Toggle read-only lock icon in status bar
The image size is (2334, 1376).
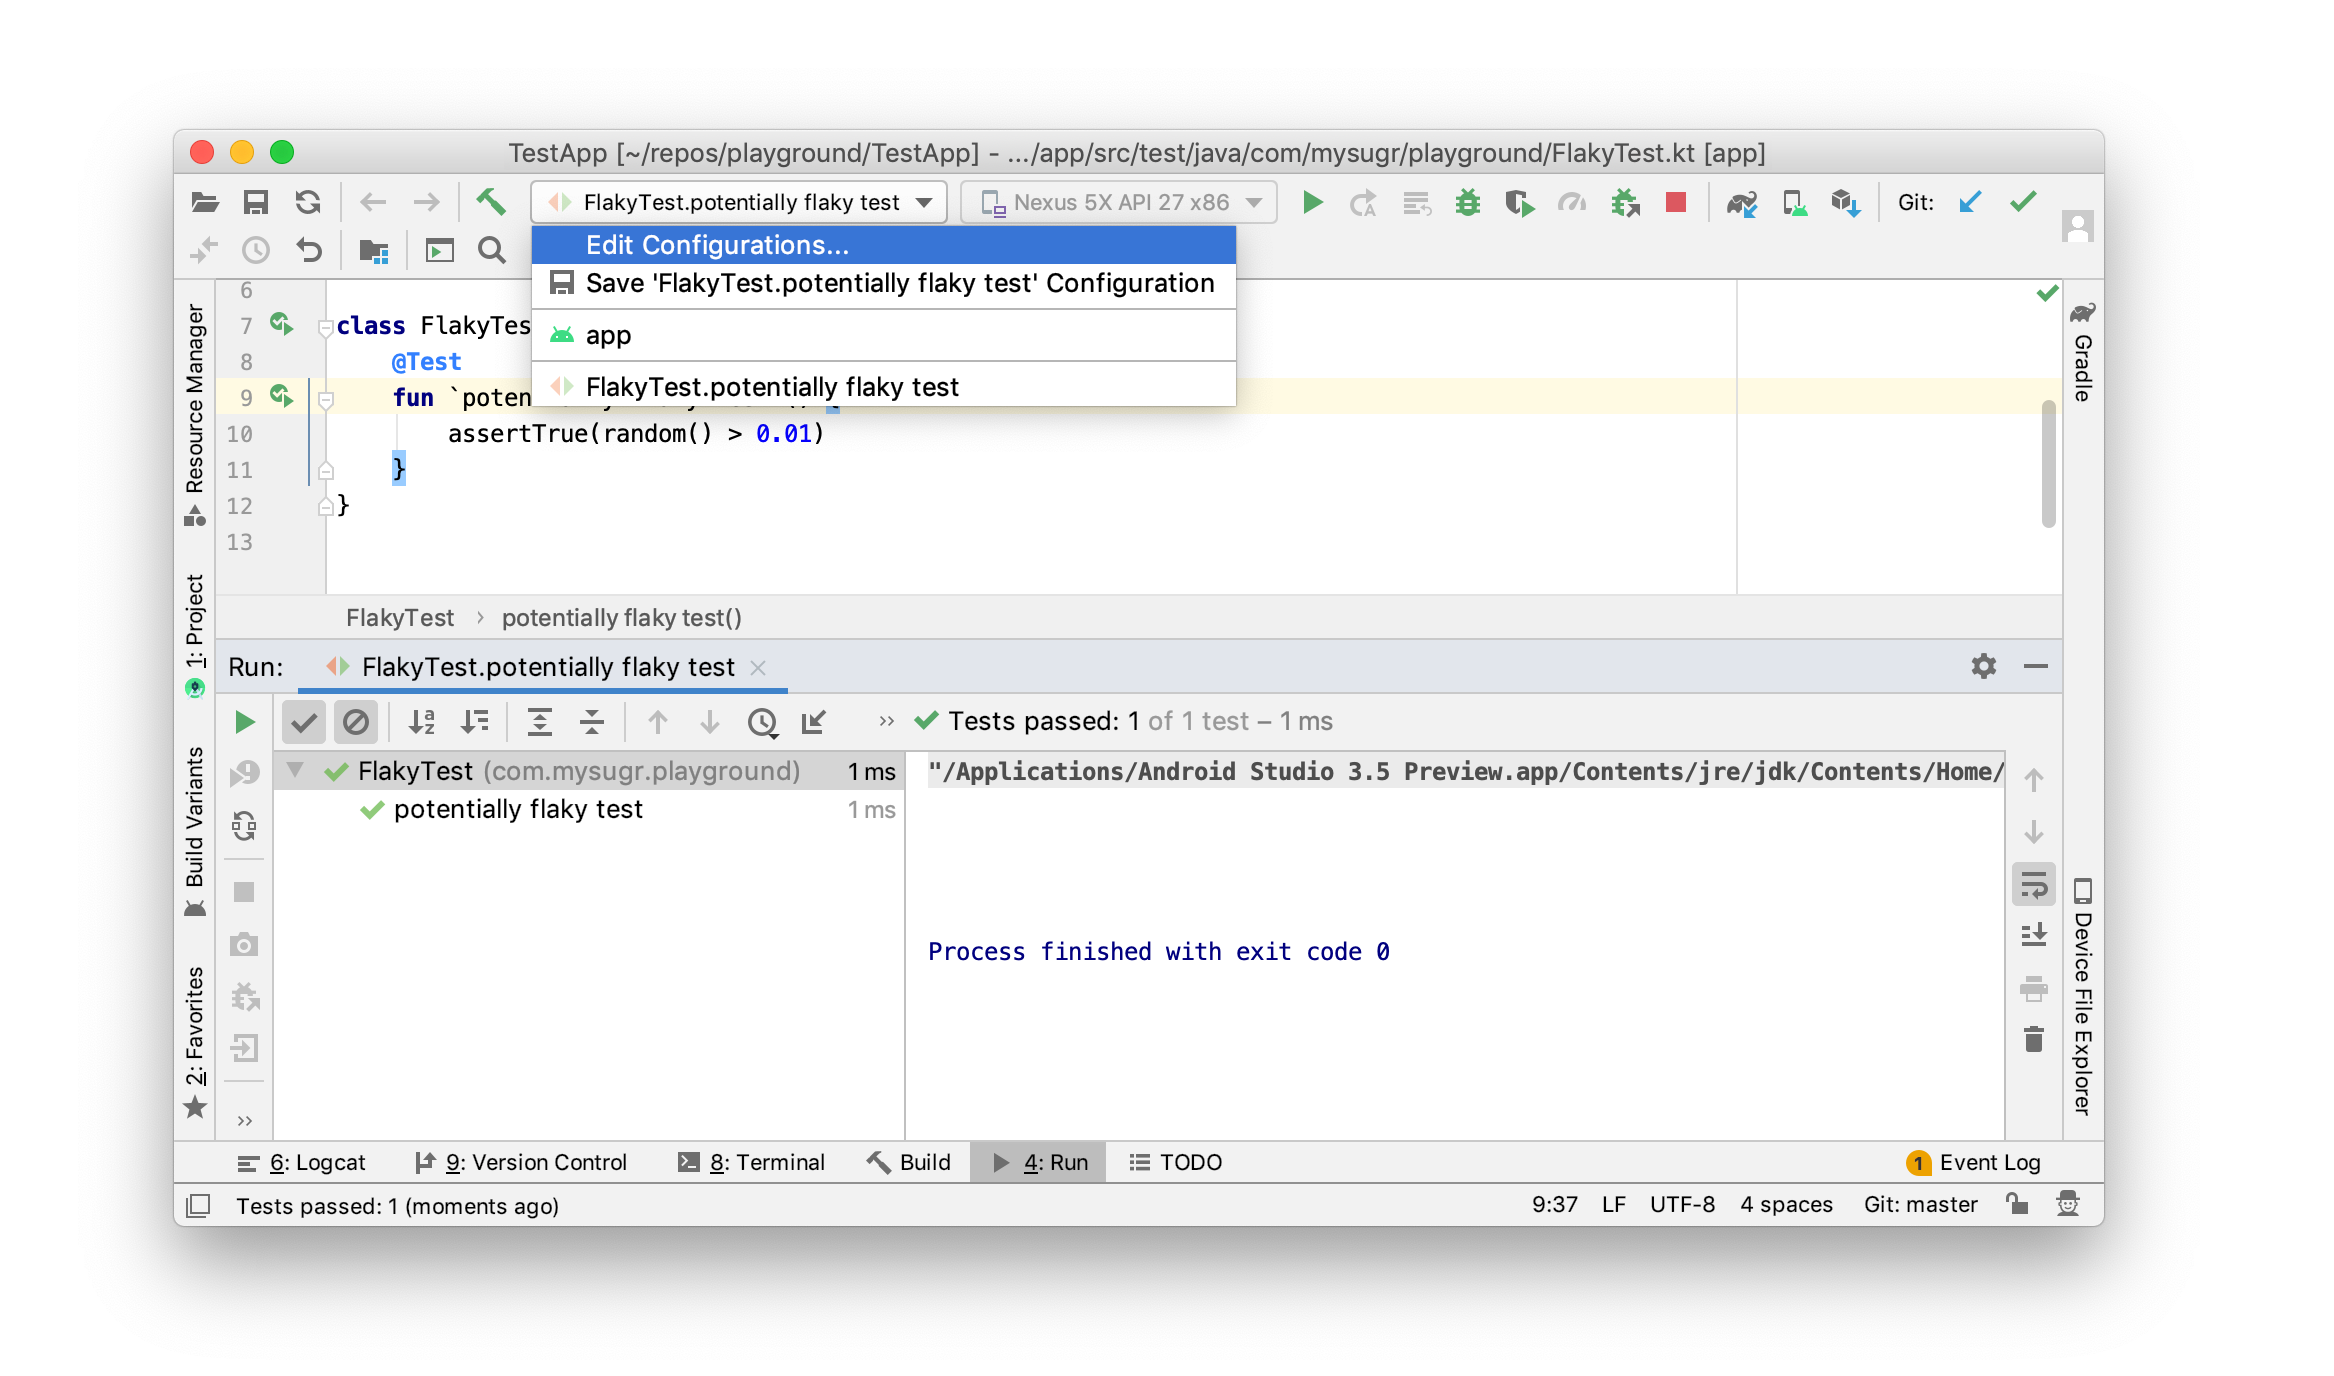point(2016,1204)
